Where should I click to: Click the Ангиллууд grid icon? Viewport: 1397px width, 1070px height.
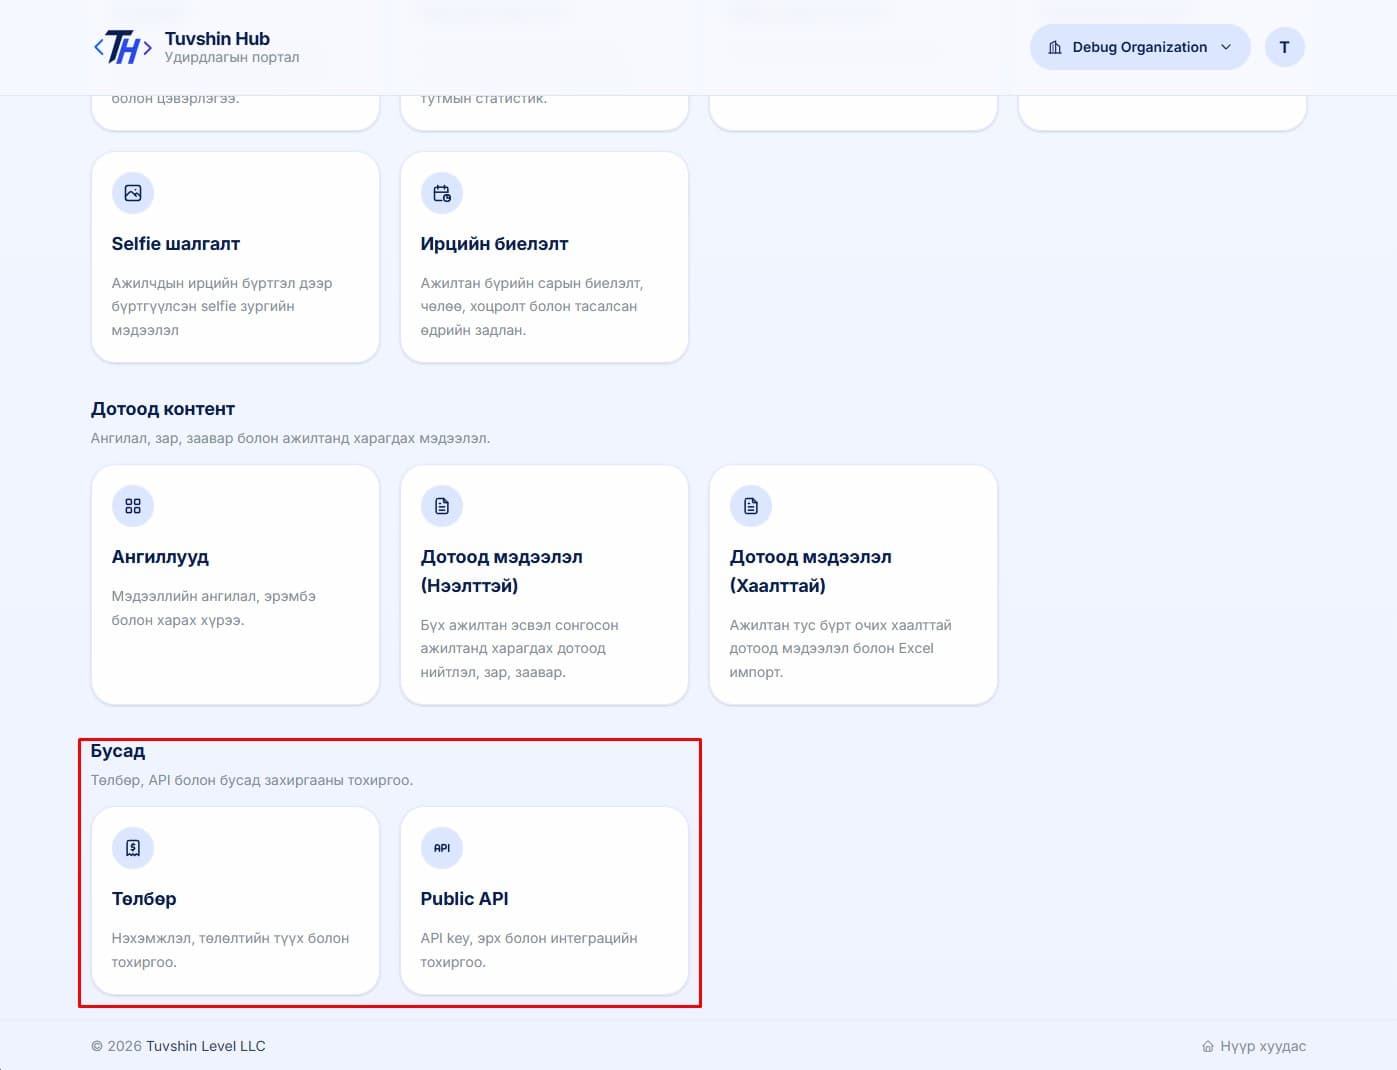[133, 506]
